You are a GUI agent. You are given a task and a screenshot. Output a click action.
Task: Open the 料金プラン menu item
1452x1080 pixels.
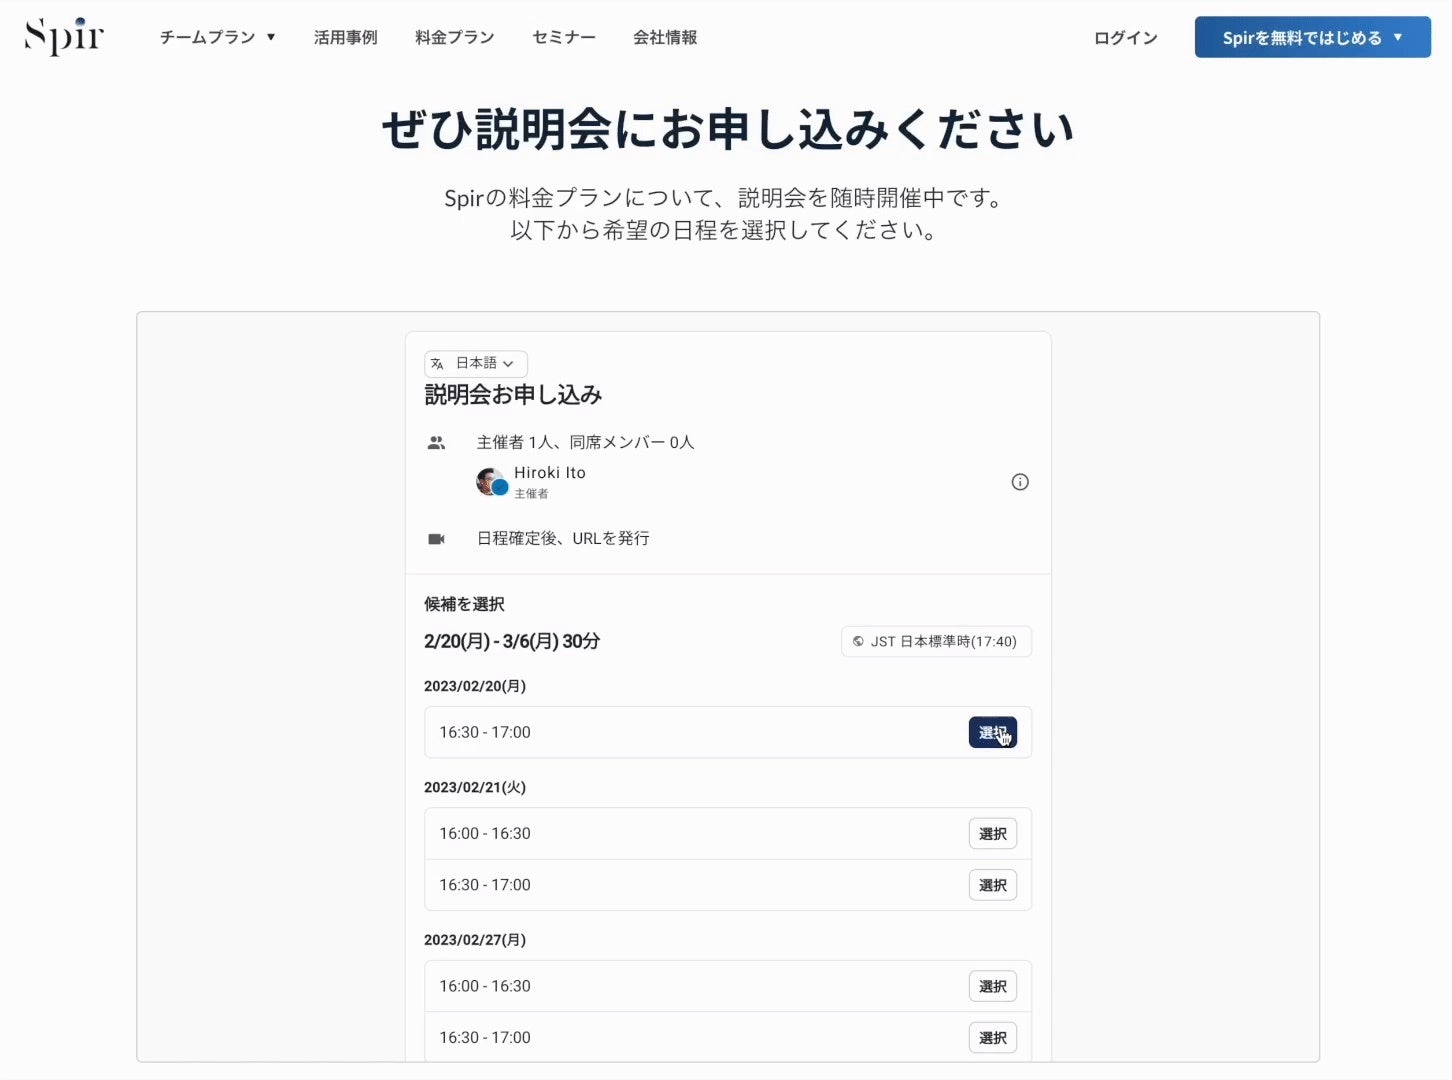(455, 37)
